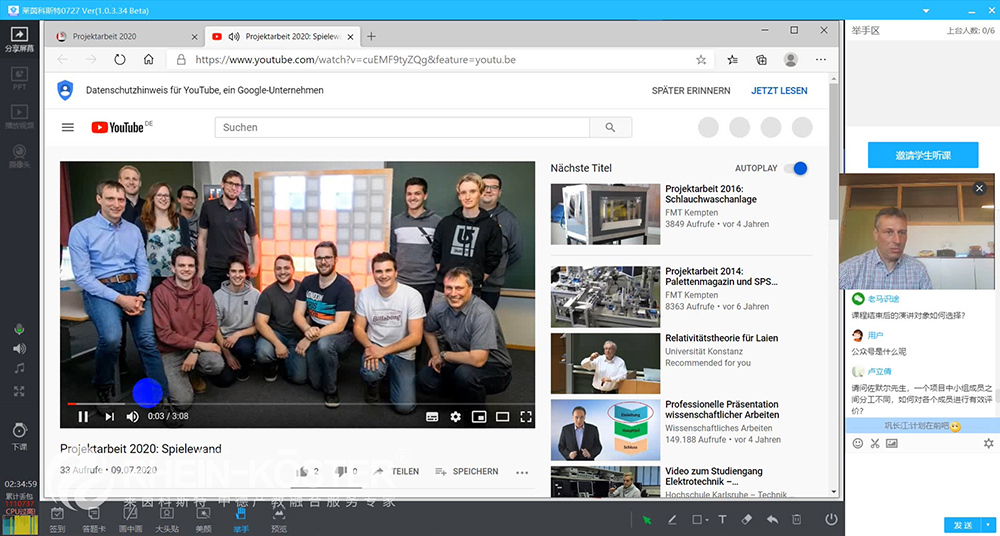Open the 大头贴 sticker photo tool

coord(166,519)
